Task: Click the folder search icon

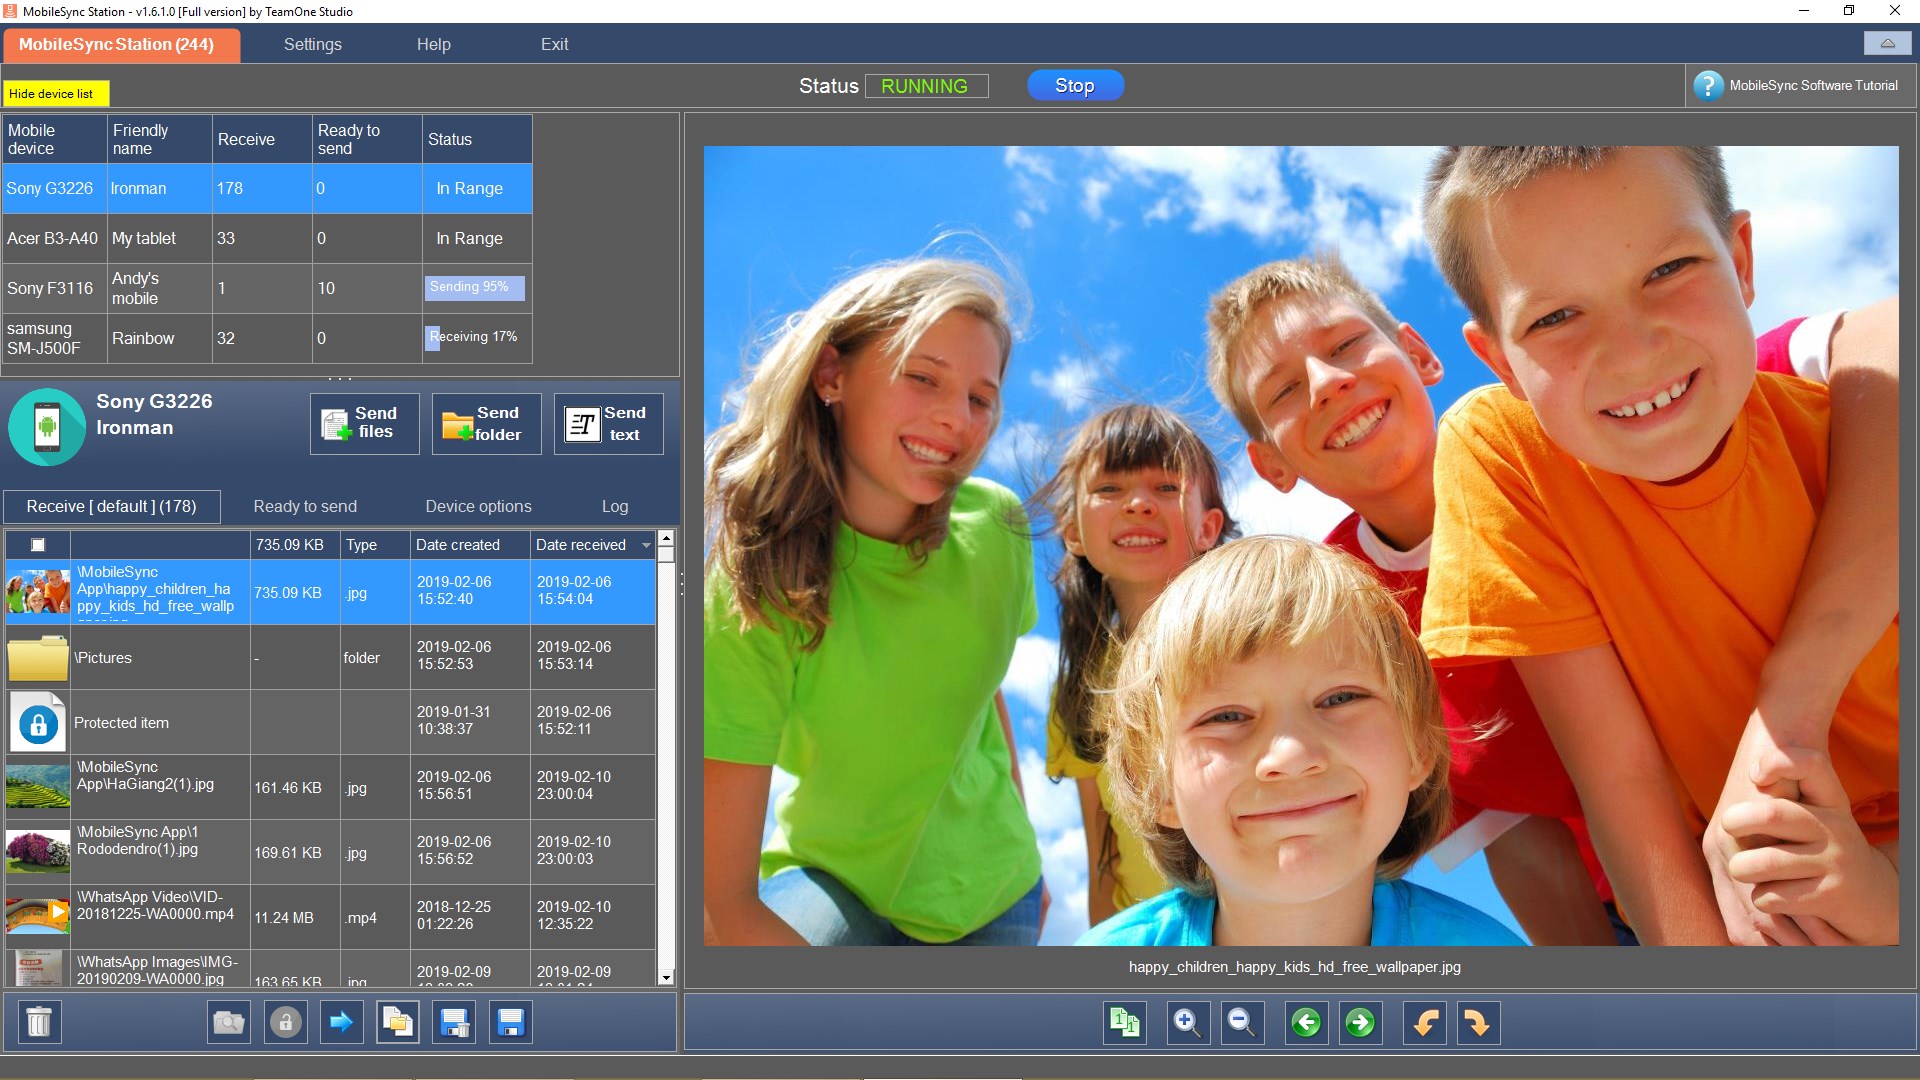Action: pos(229,1022)
